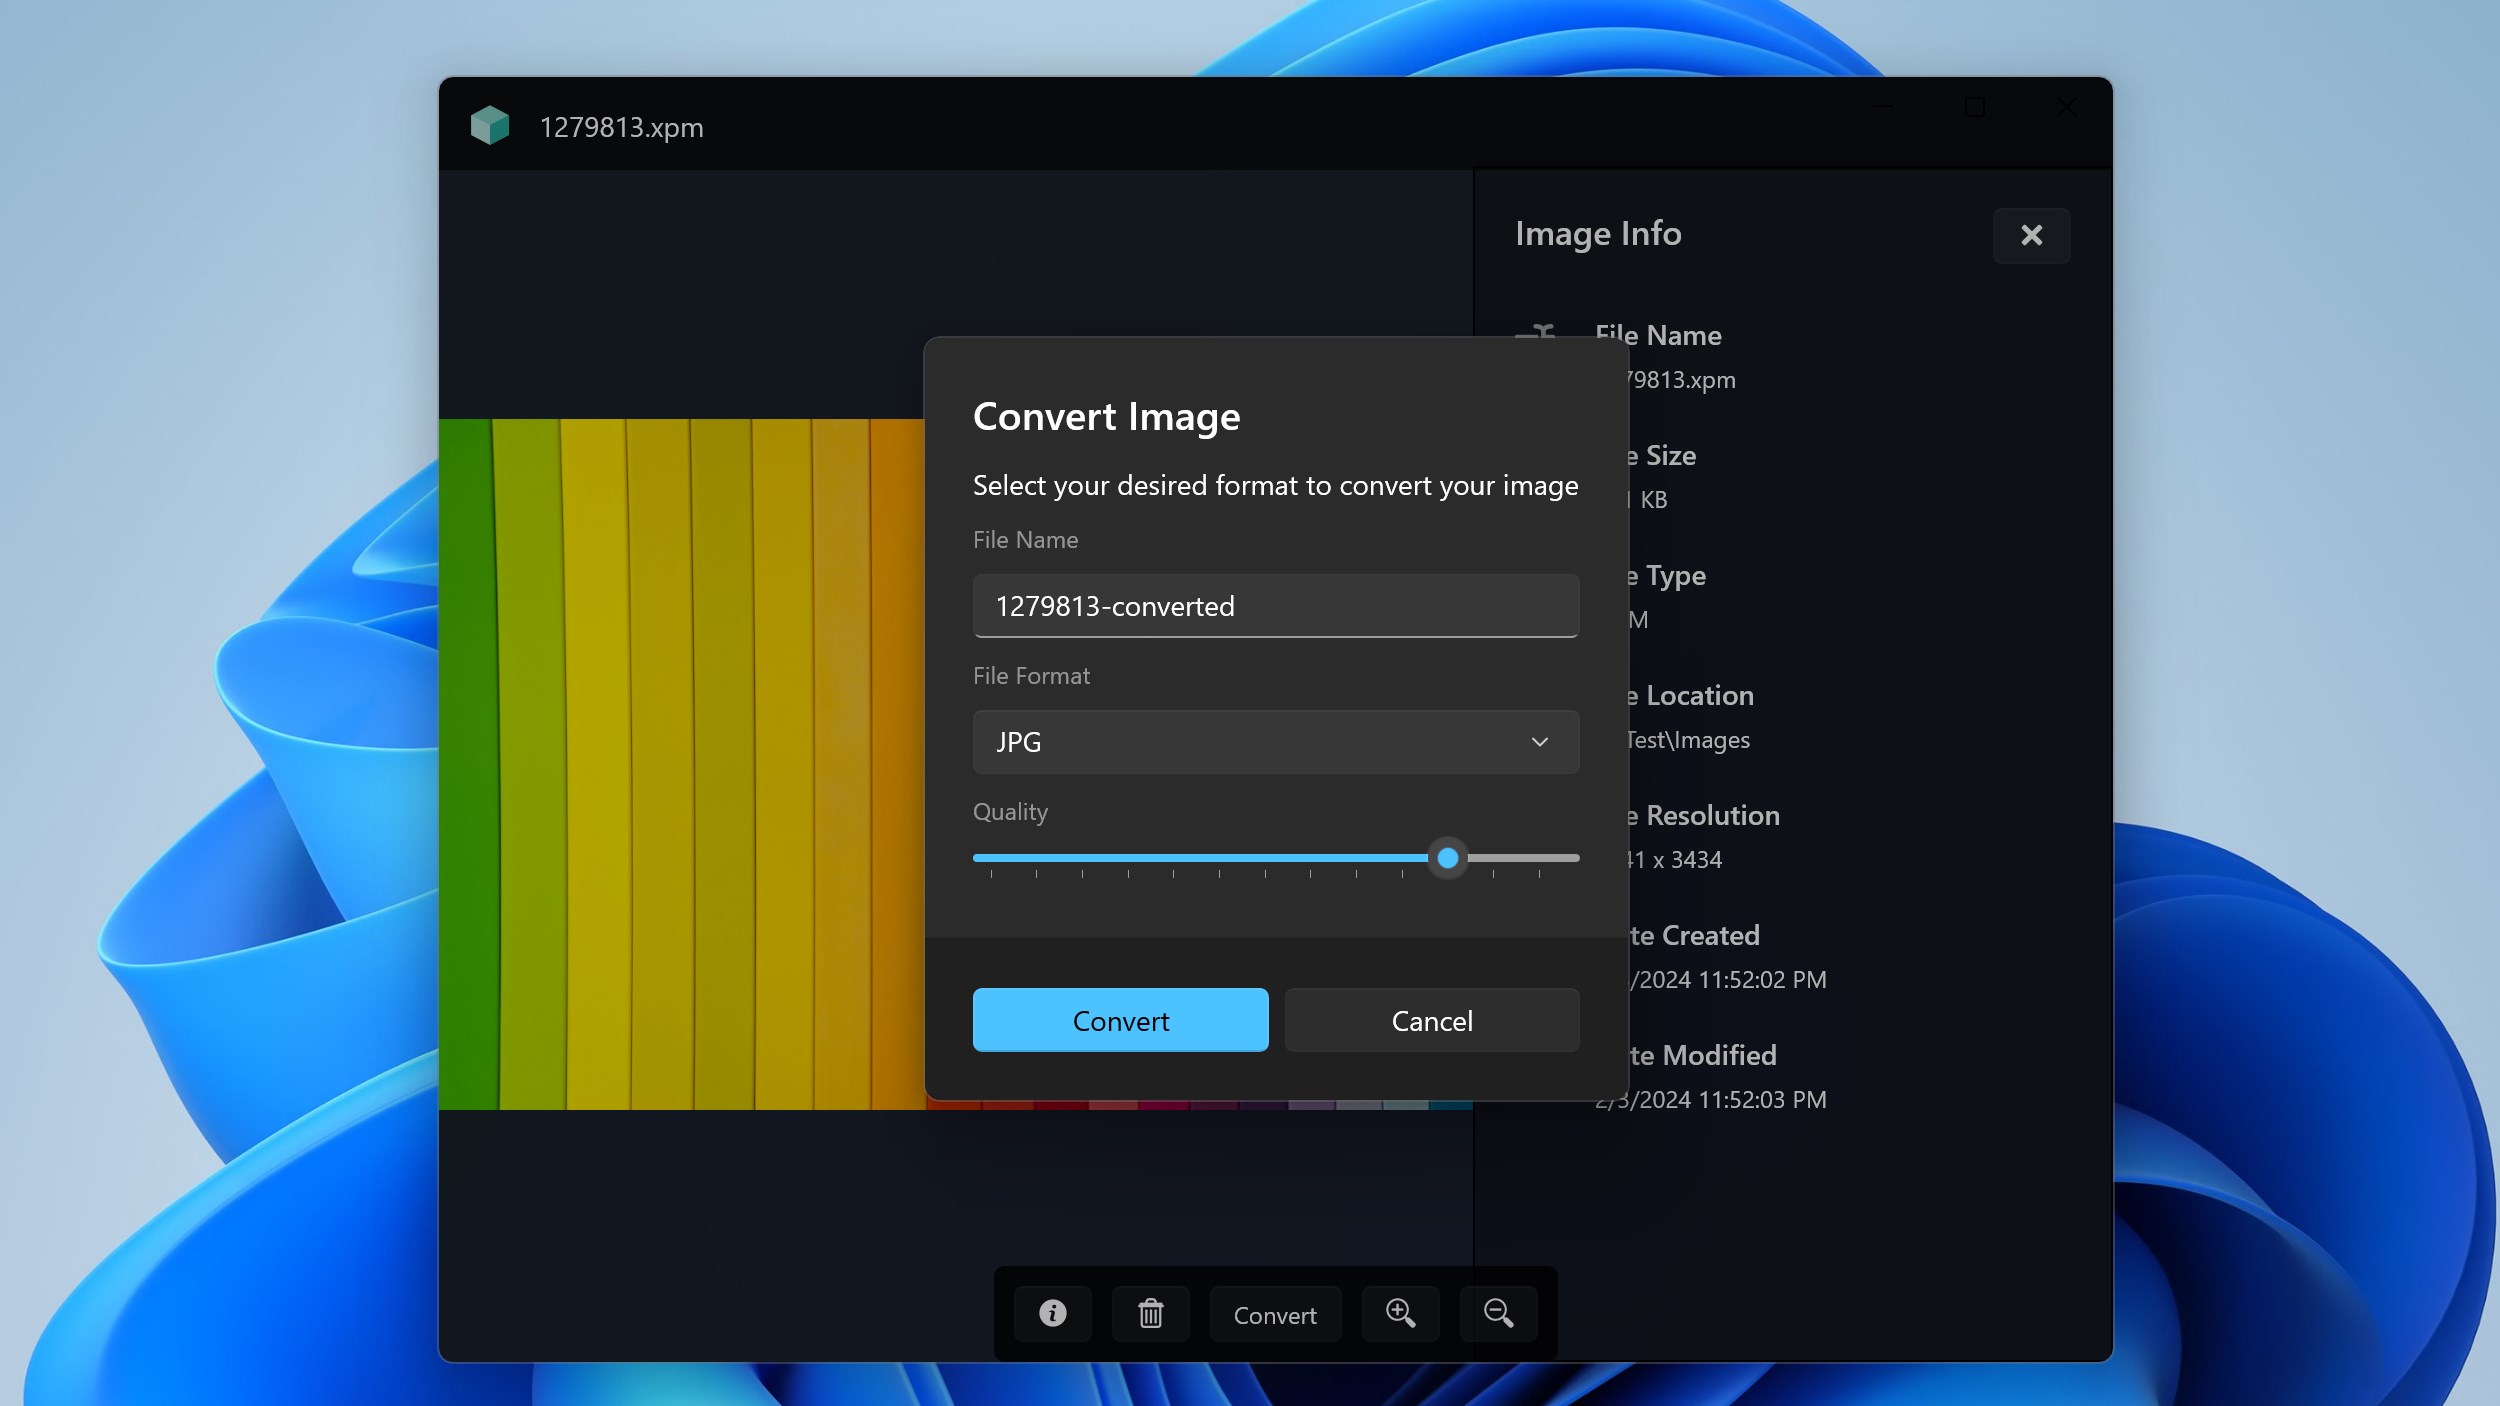Image resolution: width=2500 pixels, height=1406 pixels.
Task: Click the unfilled end of Quality slider track
Action: point(1523,858)
